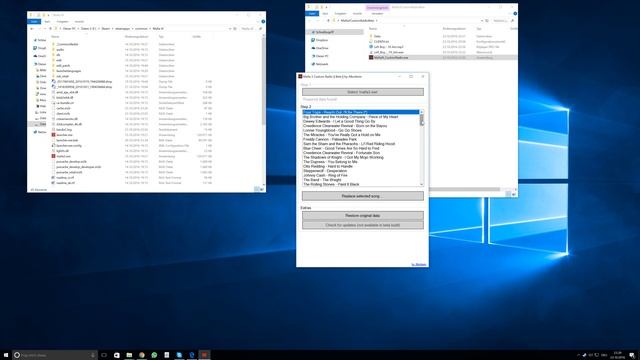Select 'Dewey Edwards - I Let a Good Thing Go By'
640x360 pixels.
coord(339,121)
